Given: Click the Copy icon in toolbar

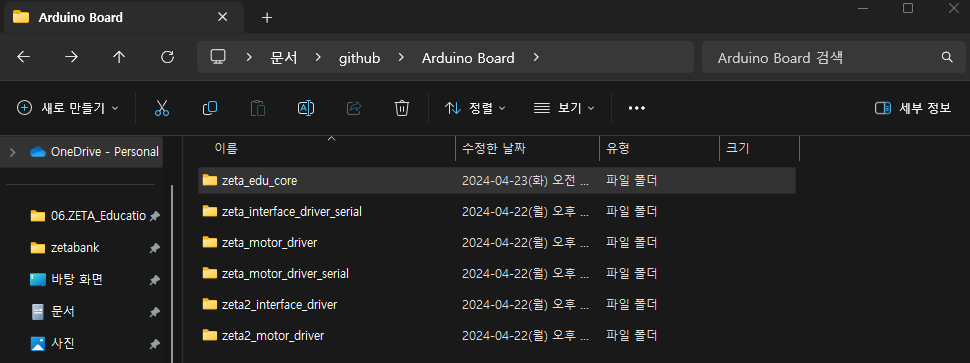Looking at the screenshot, I should coord(210,108).
